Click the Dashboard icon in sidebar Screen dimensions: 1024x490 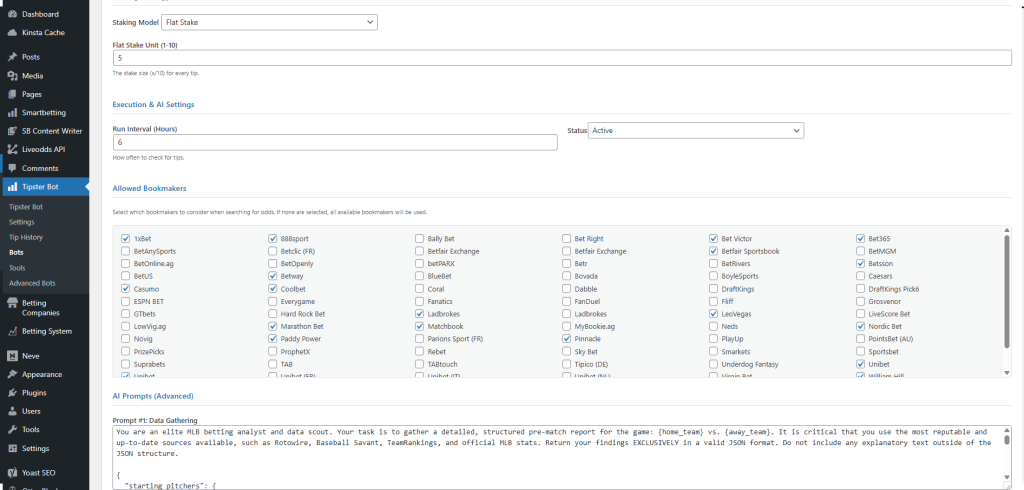(11, 14)
